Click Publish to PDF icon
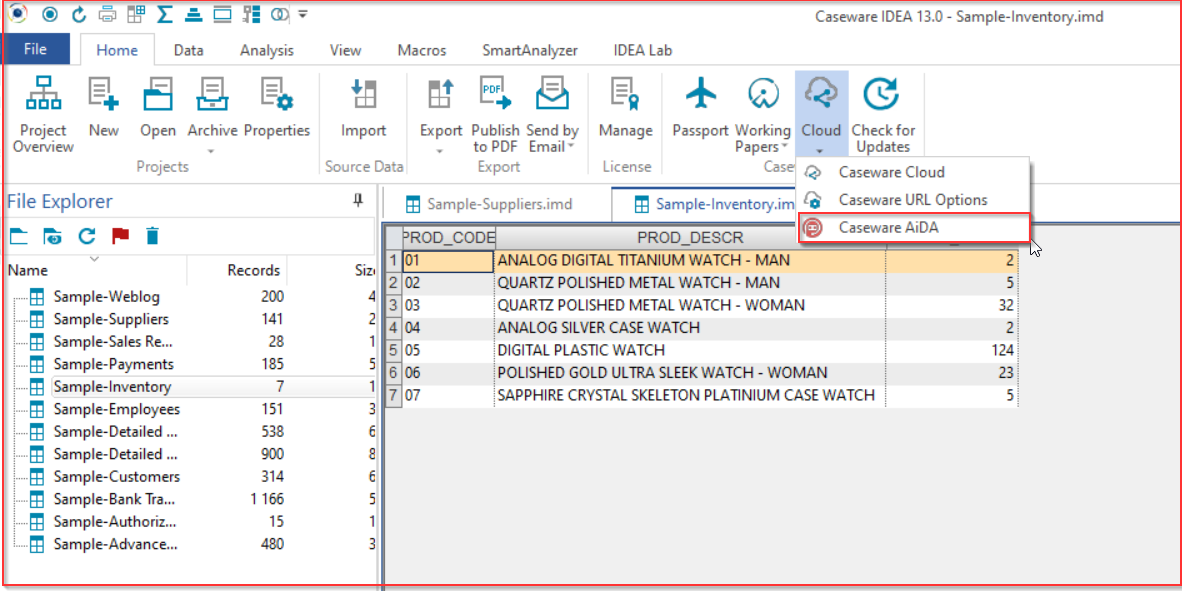 click(x=495, y=96)
